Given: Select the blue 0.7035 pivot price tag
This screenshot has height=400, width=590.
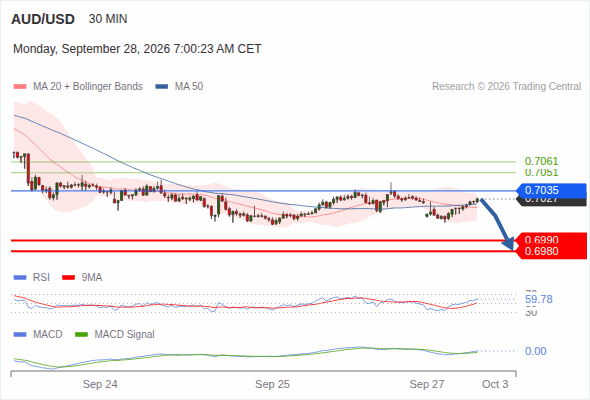Looking at the screenshot, I should pyautogui.click(x=551, y=190).
